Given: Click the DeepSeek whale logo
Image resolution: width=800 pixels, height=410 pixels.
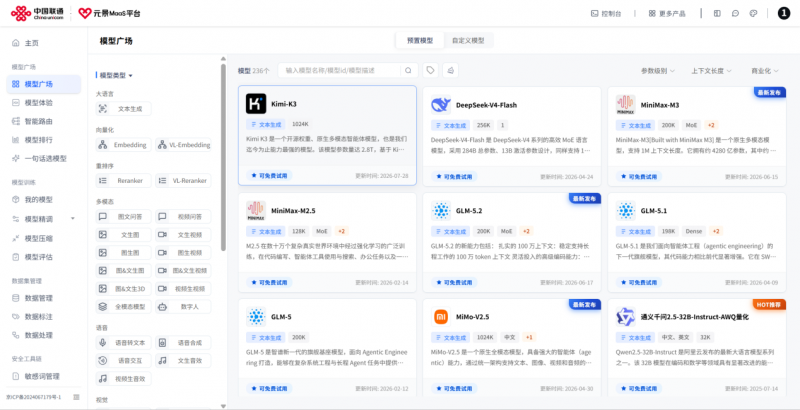Looking at the screenshot, I should coord(440,105).
